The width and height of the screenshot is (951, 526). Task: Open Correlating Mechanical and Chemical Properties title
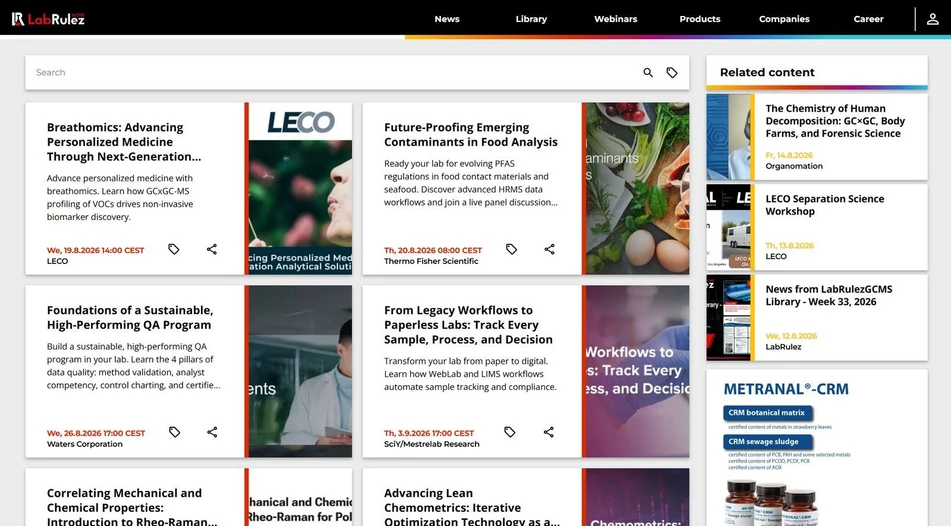coord(132,507)
